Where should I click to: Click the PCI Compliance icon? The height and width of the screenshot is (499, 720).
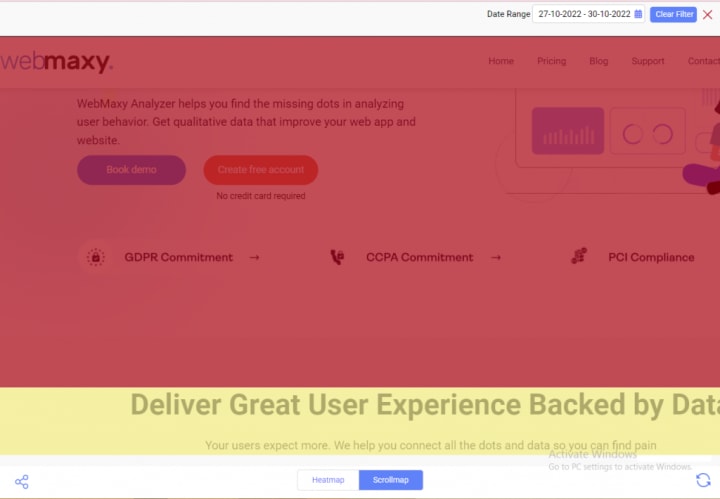point(579,256)
